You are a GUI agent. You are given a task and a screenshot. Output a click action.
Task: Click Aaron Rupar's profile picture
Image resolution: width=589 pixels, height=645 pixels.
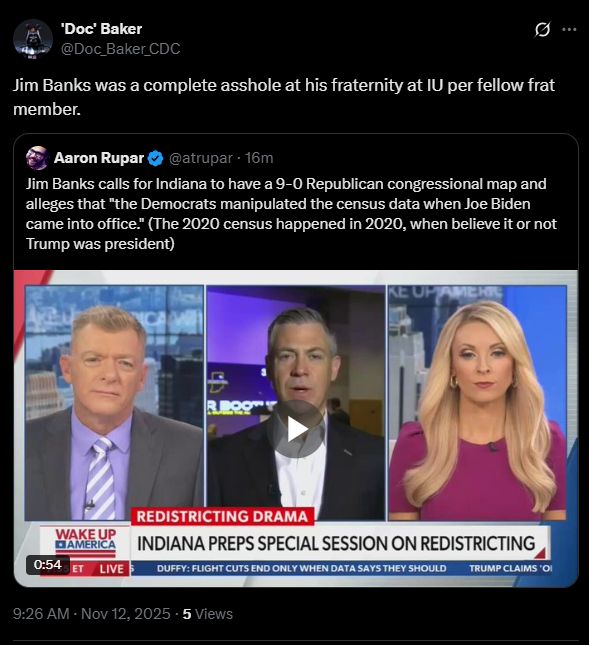point(37,158)
